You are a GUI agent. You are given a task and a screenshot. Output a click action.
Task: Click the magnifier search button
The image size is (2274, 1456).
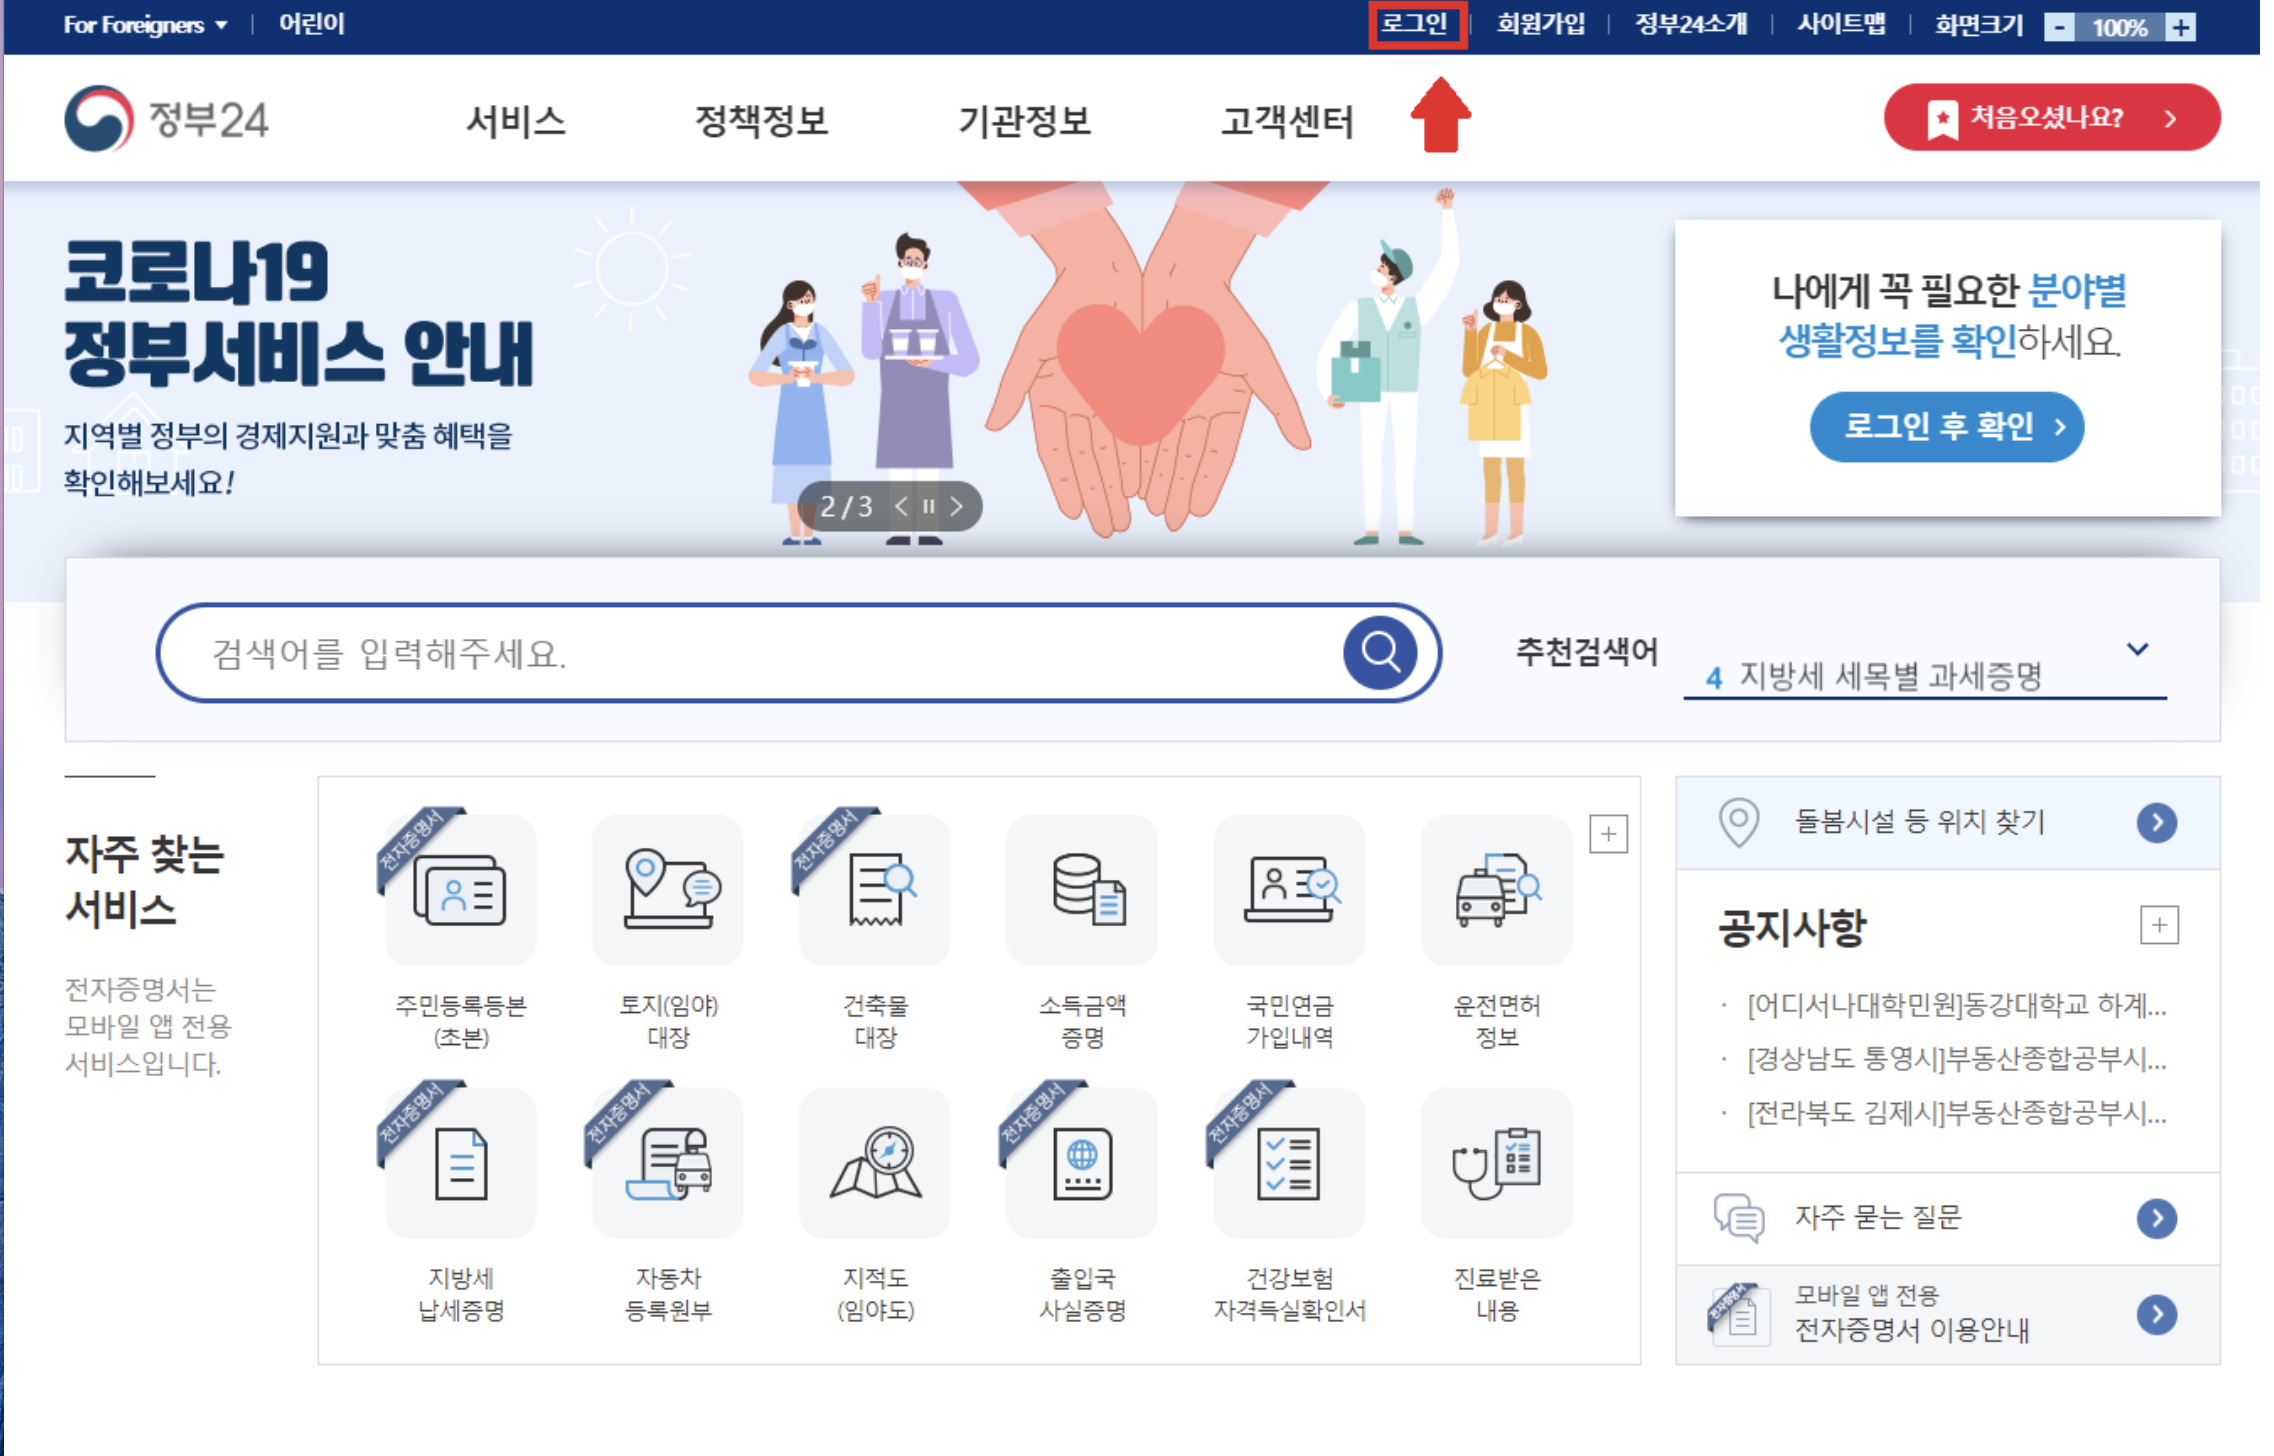(1379, 653)
